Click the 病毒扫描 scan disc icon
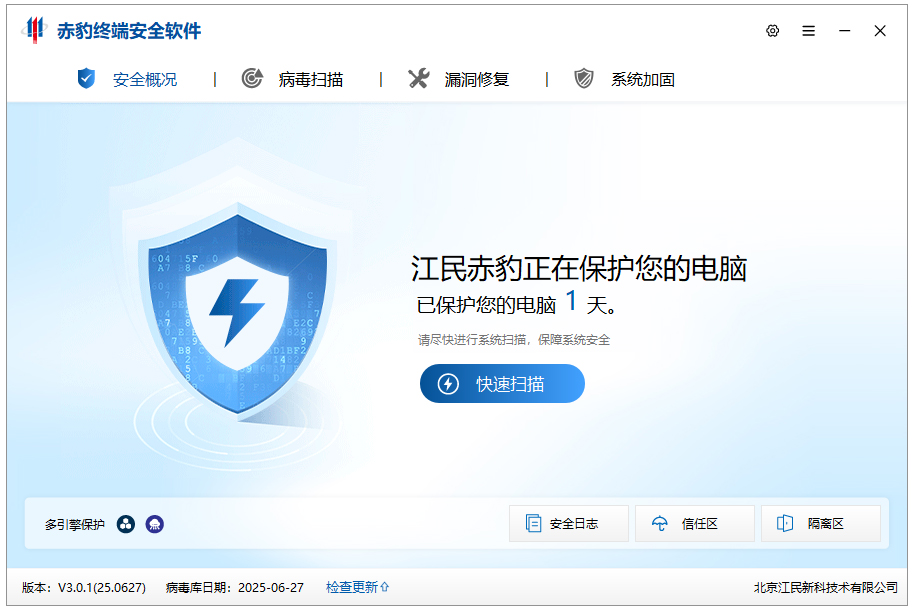Viewport: 913px width, 610px height. coord(250,78)
